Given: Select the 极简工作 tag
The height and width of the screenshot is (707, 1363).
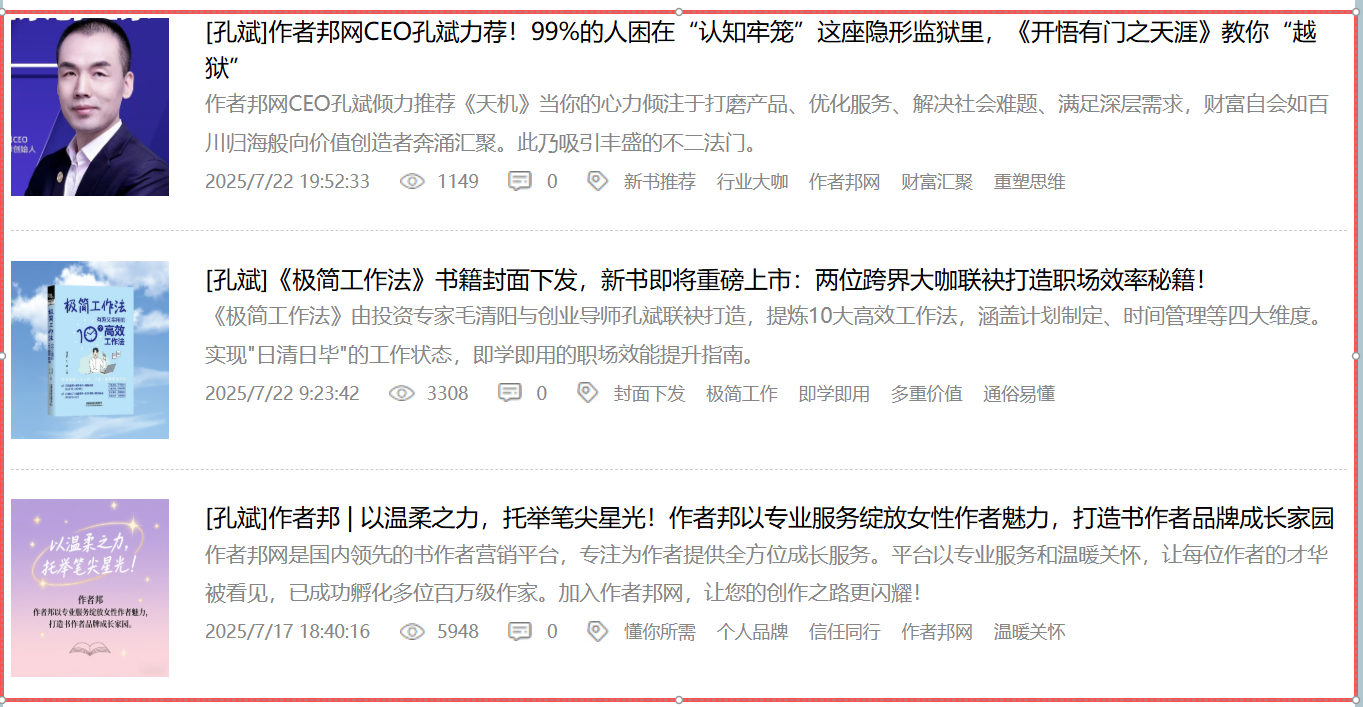Looking at the screenshot, I should tap(742, 393).
